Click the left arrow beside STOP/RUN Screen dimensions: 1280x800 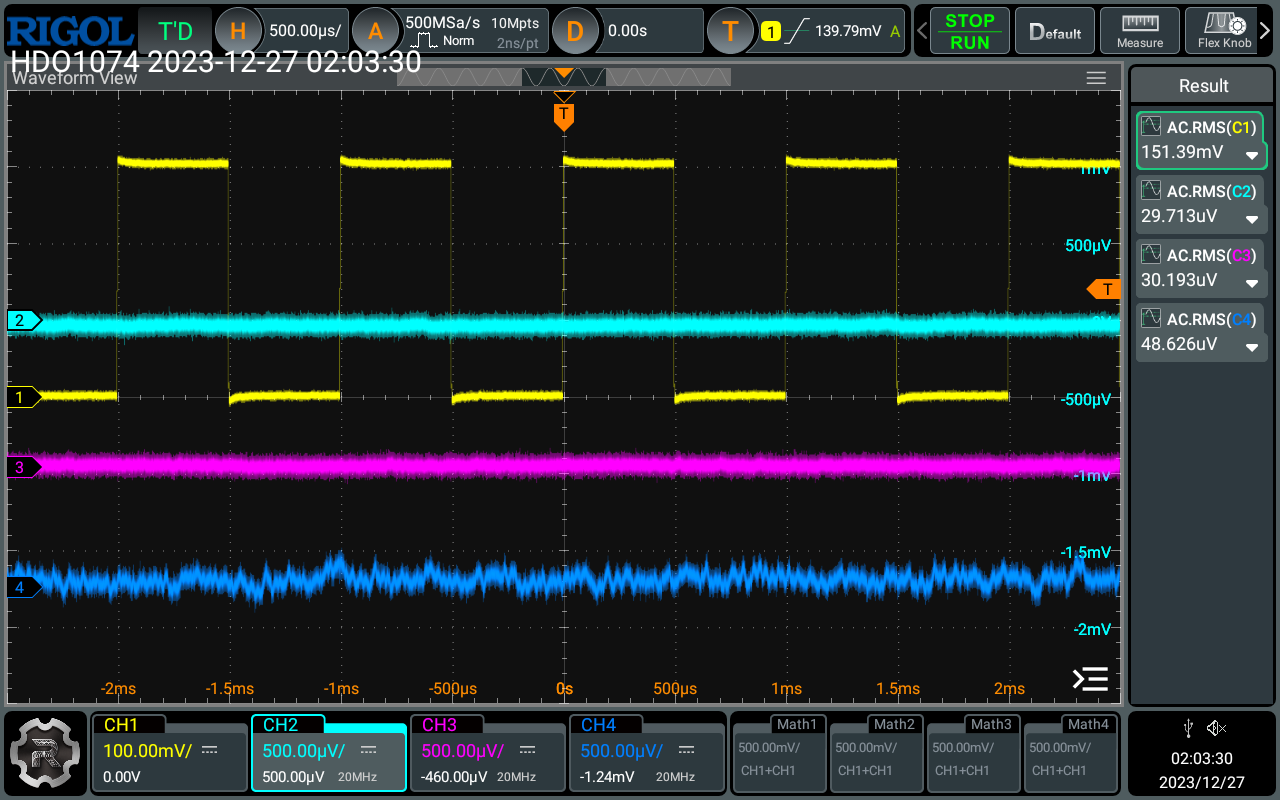(x=922, y=31)
